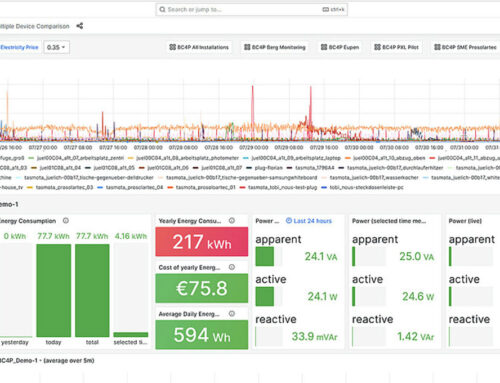The image size is (500, 383).
Task: Click the Last 24 hours clock icon
Action: [x=289, y=221]
